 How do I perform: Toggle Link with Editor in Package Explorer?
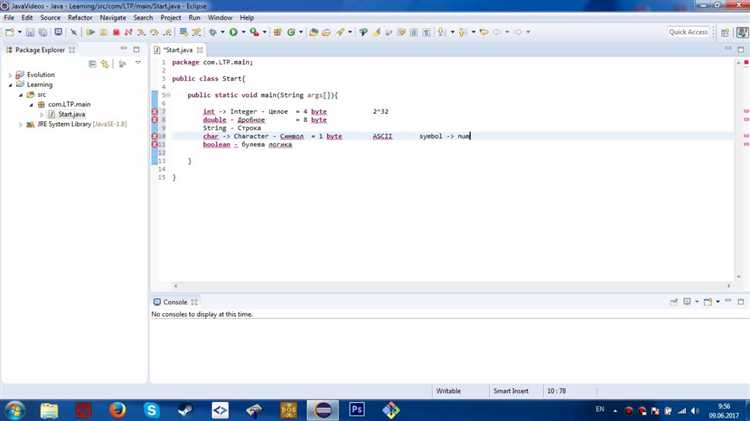[x=105, y=63]
